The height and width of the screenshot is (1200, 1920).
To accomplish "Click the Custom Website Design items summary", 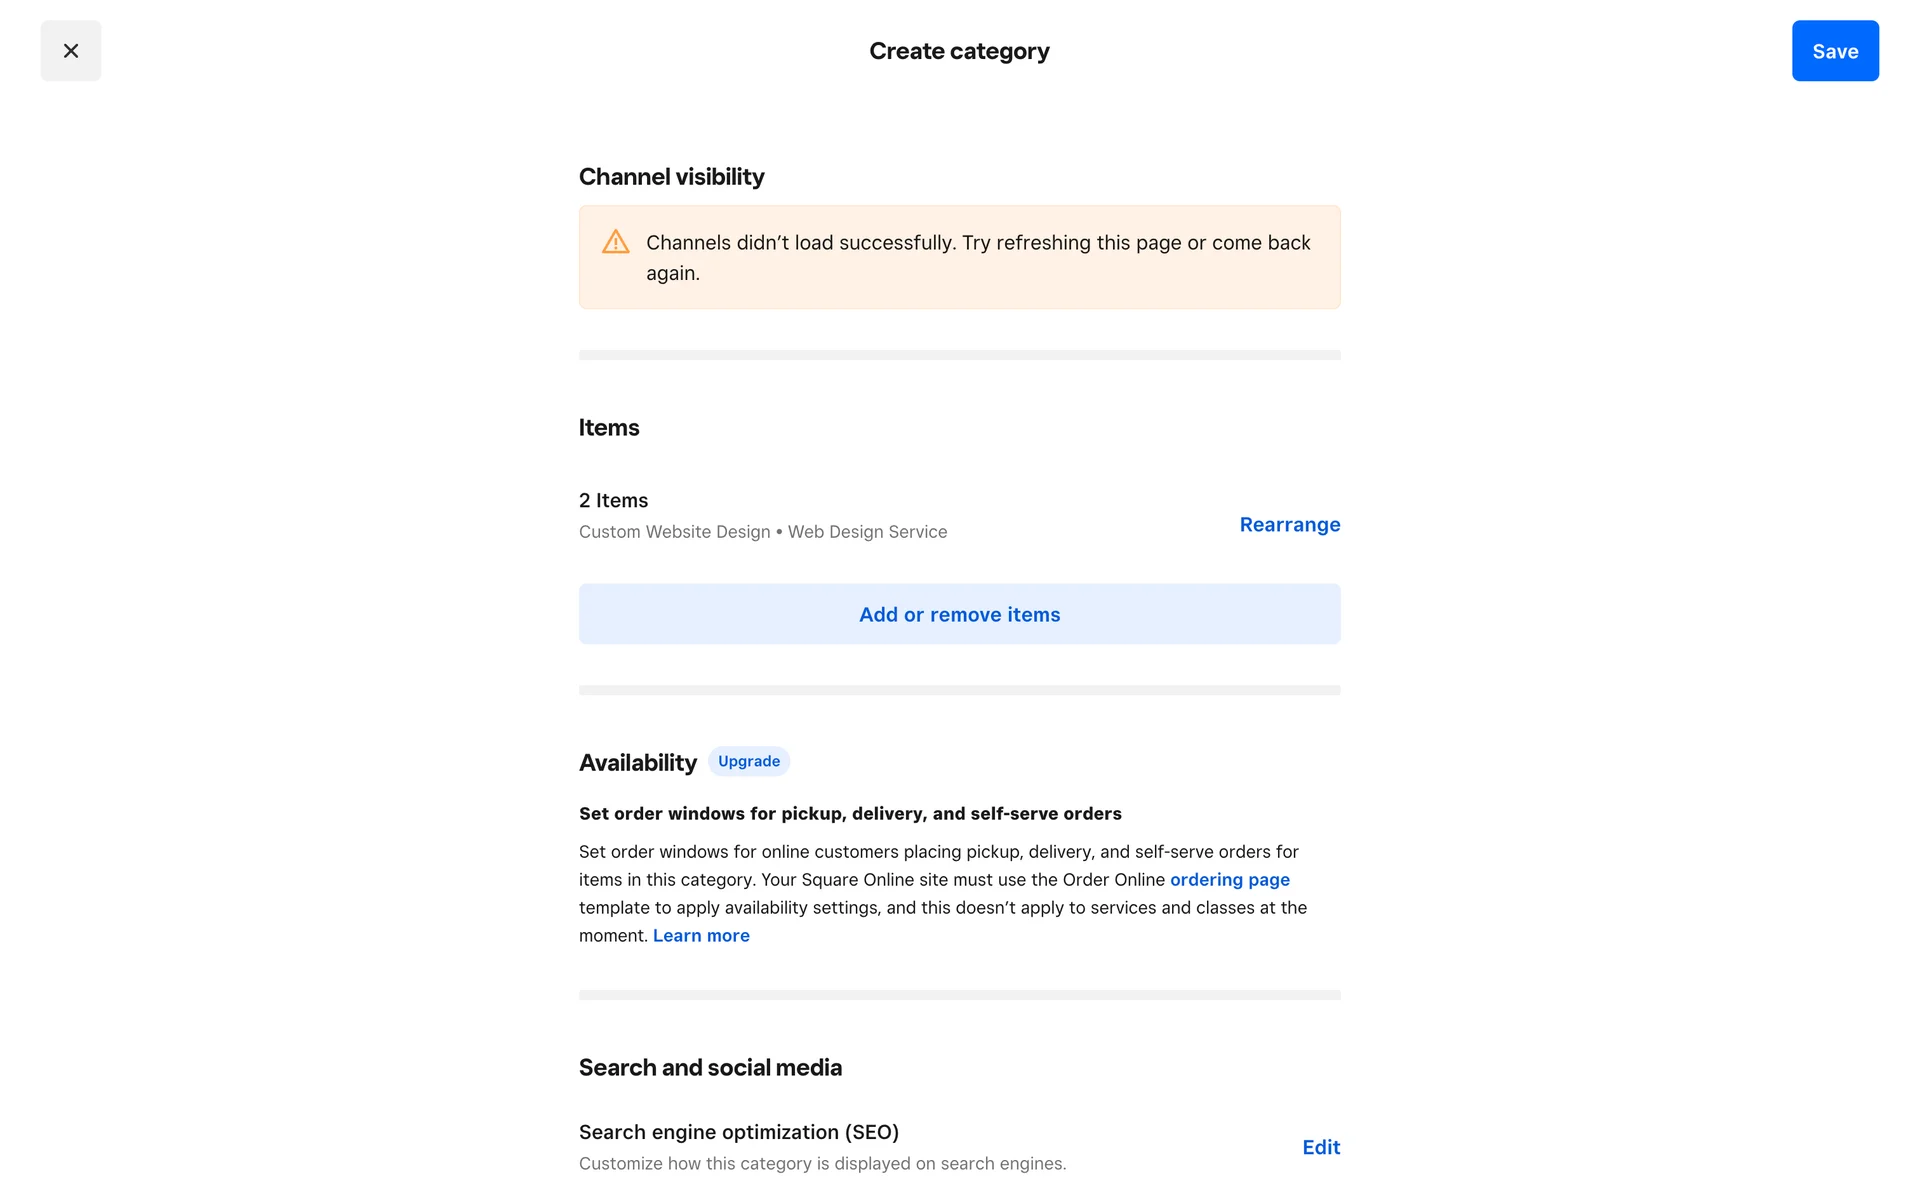I will coord(762,532).
